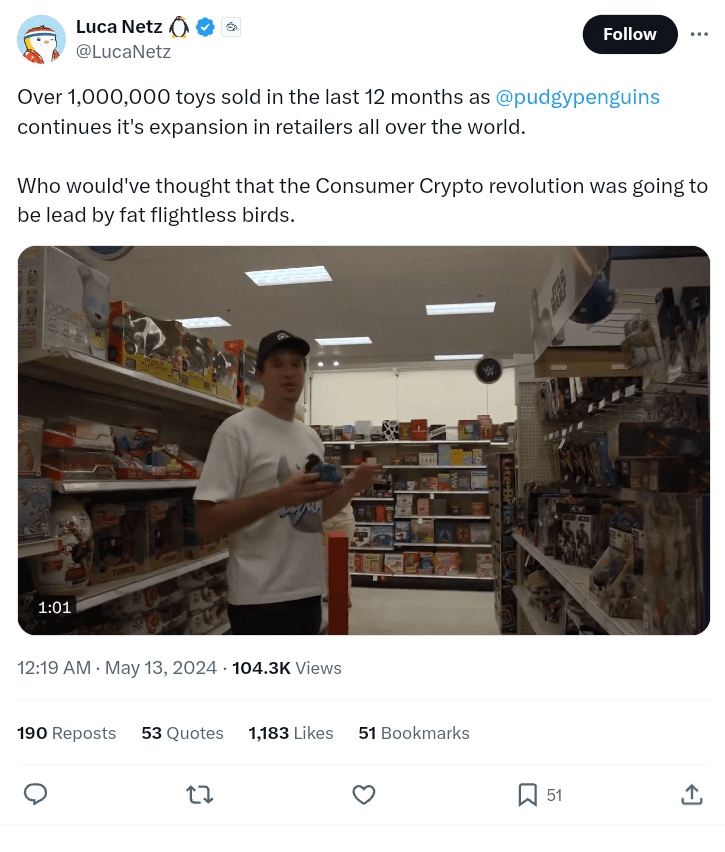
Task: Play the toy store video
Action: click(364, 440)
